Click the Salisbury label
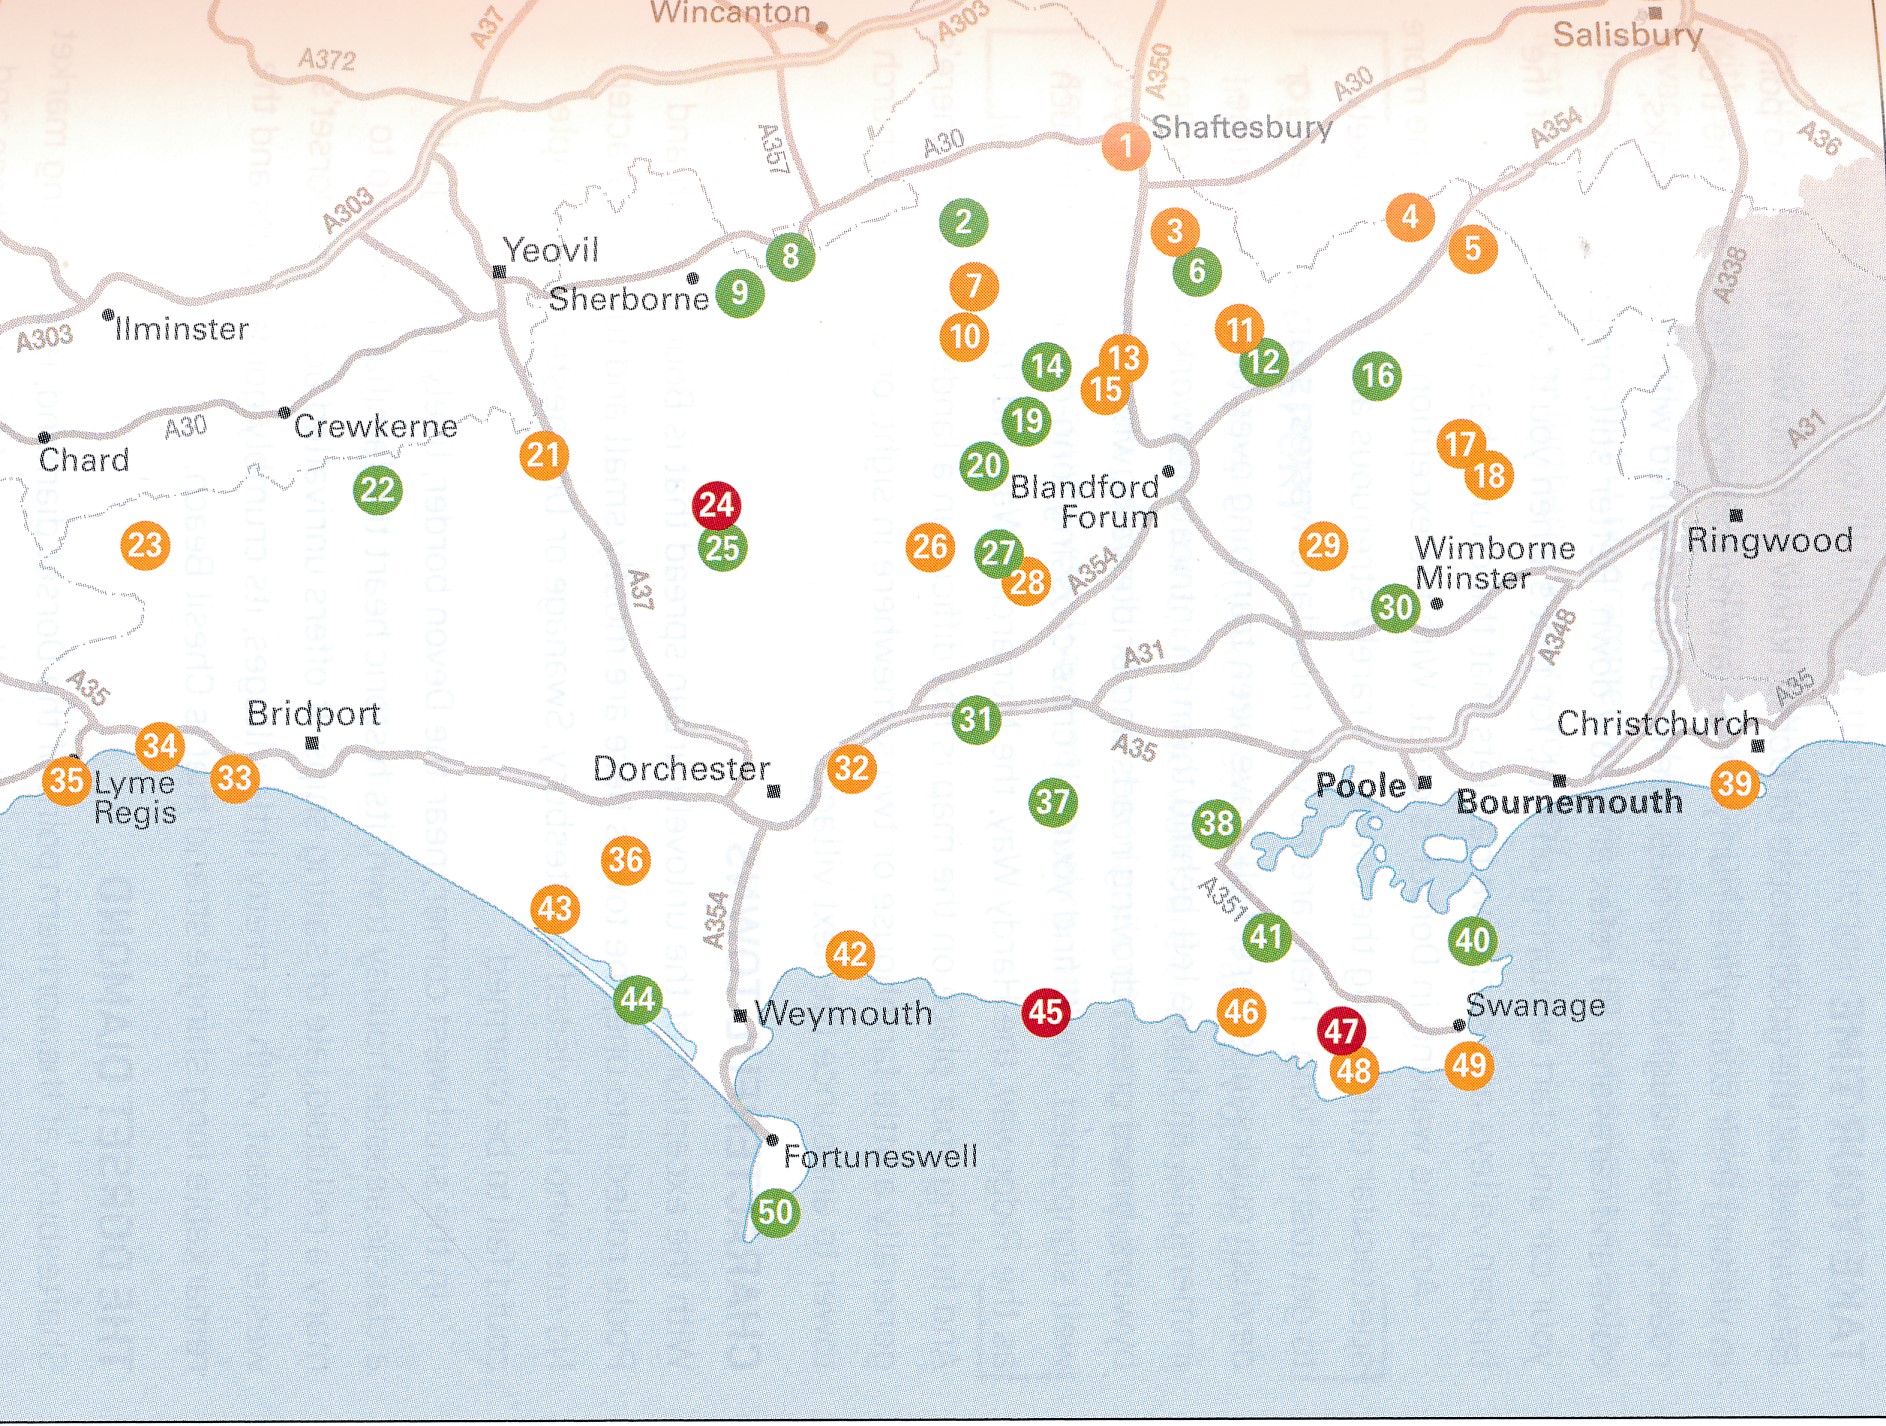The width and height of the screenshot is (1886, 1426). (1627, 35)
